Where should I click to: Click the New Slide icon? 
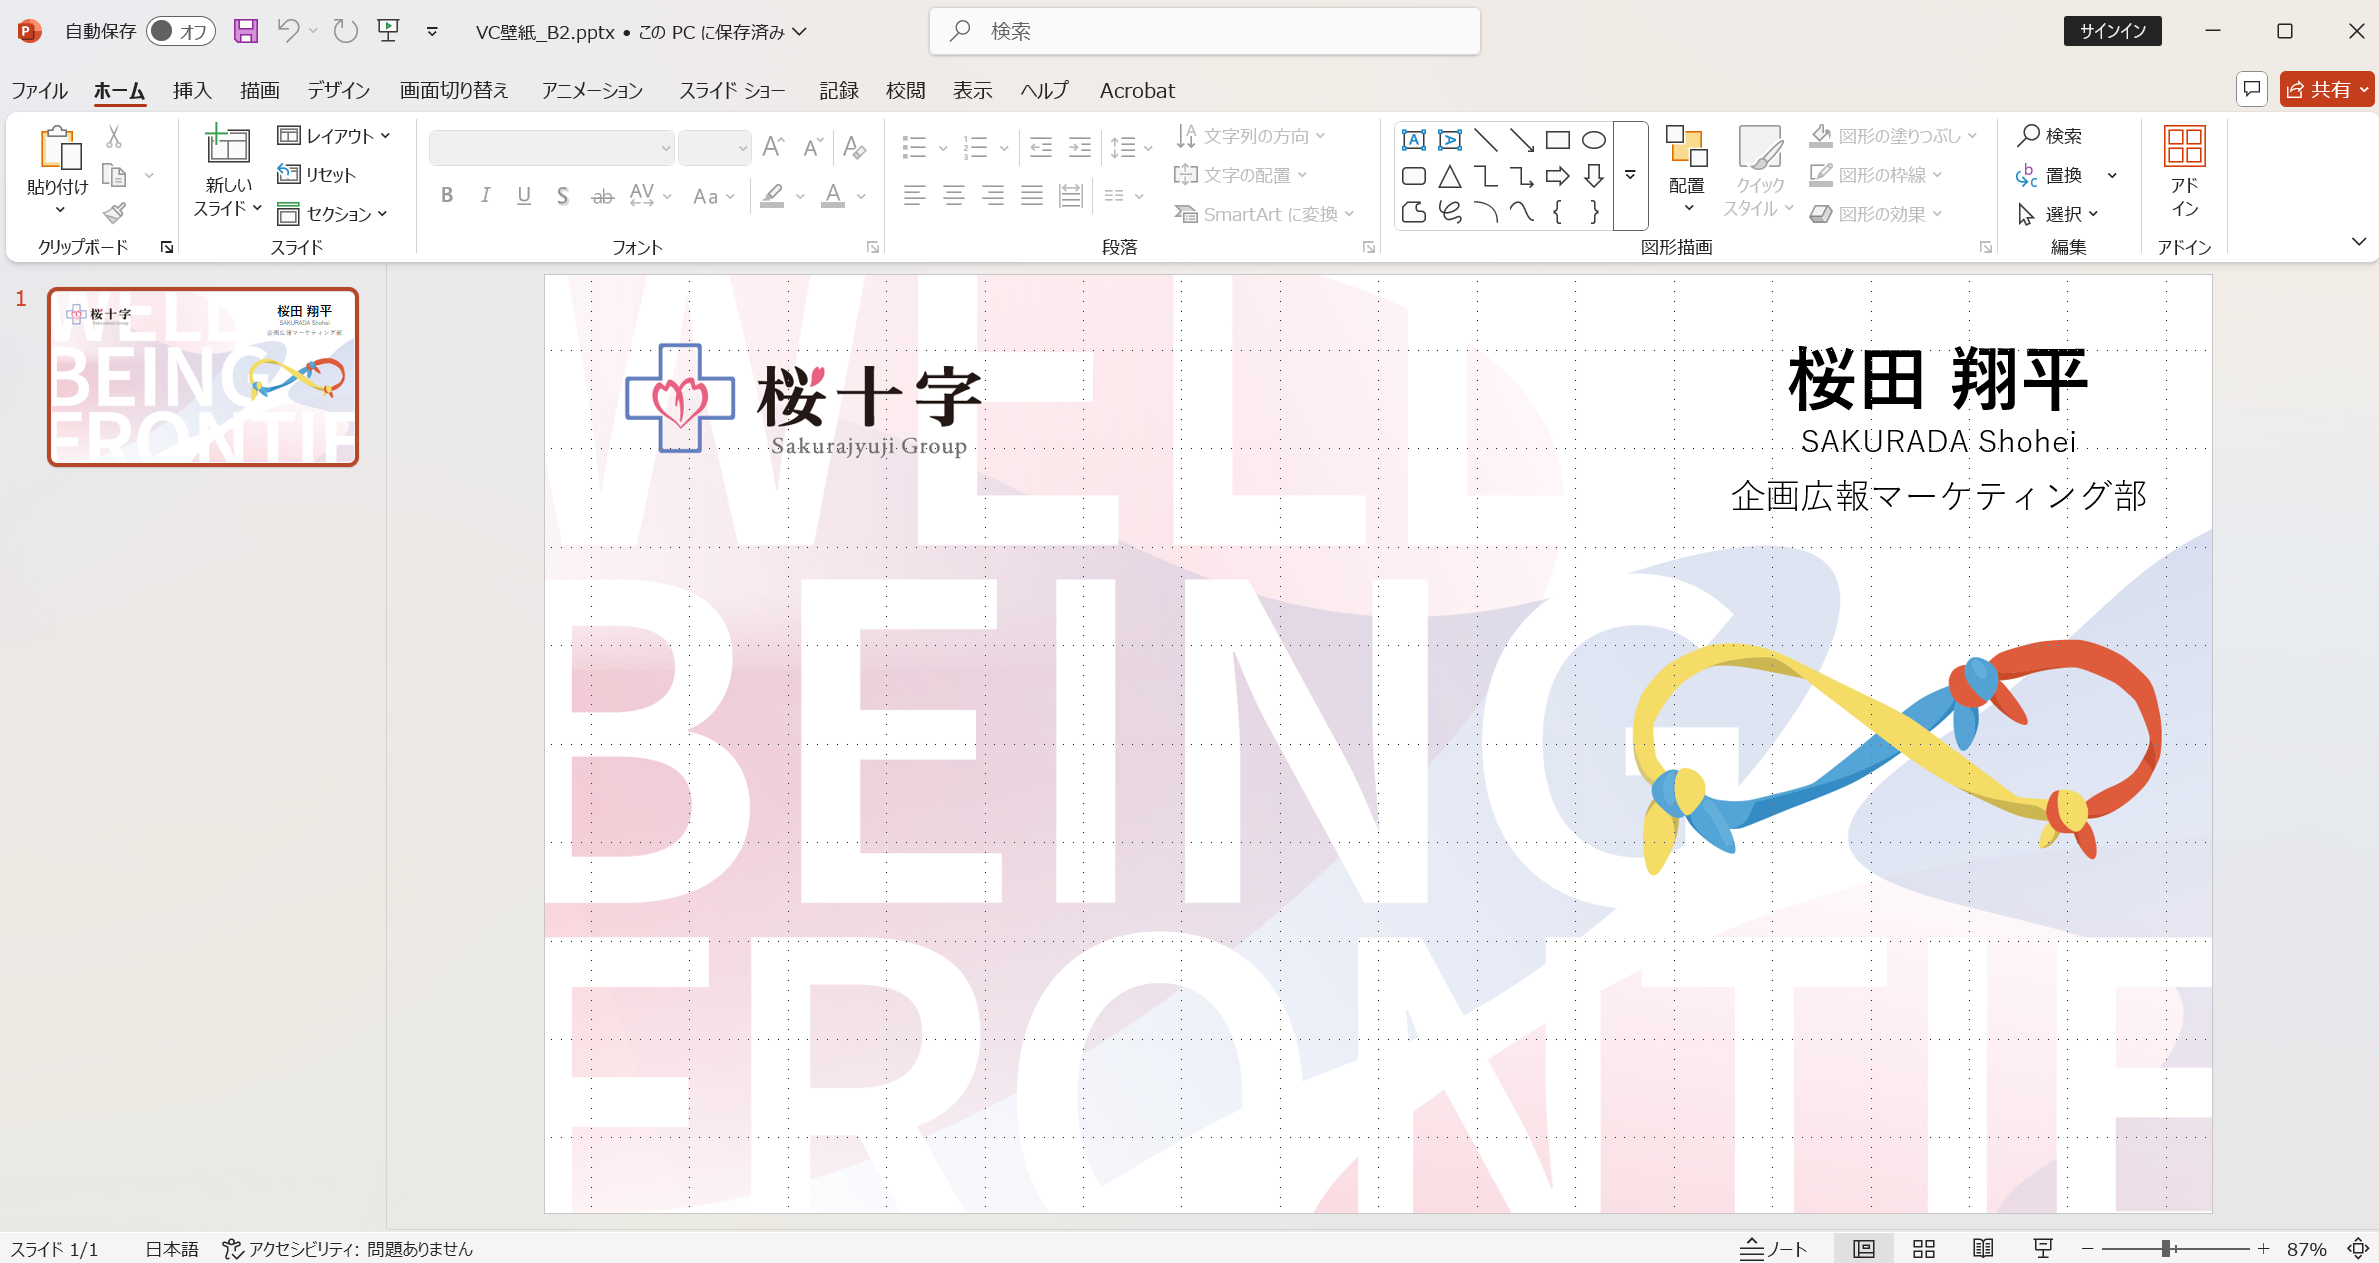228,146
